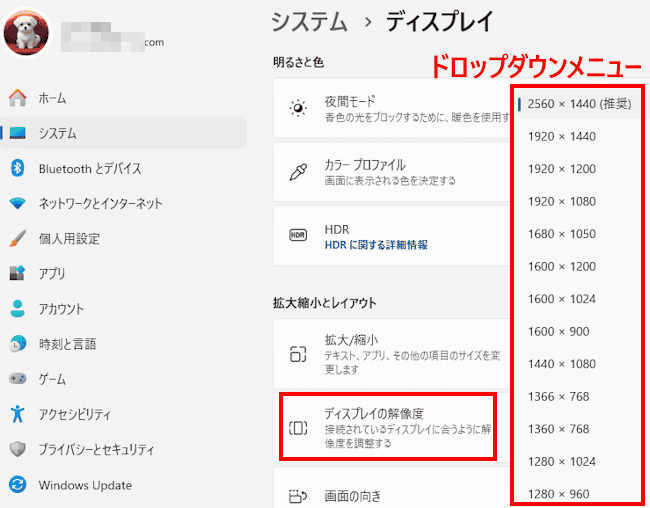Viewport: 650px width, 508px height.
Task: Select 1280 × 960 resolution
Action: coord(558,494)
